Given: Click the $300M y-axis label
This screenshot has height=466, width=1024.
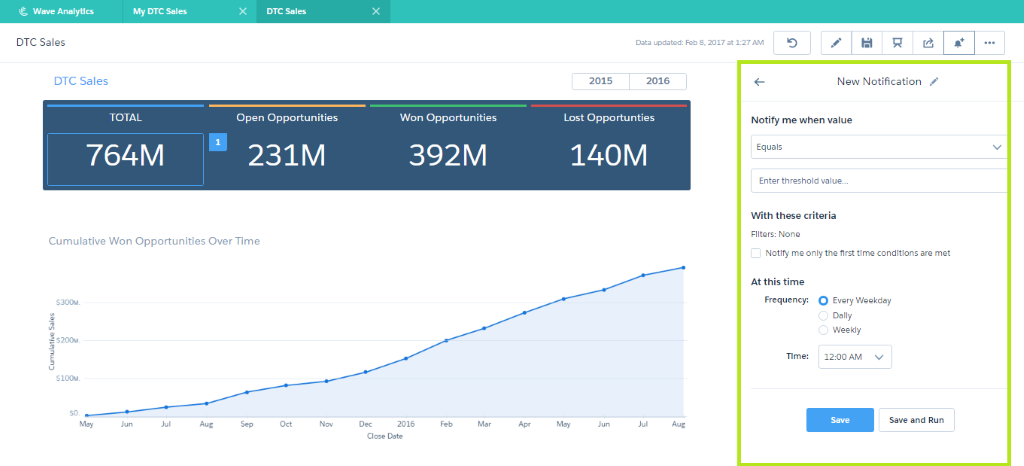Looking at the screenshot, I should click(67, 303).
